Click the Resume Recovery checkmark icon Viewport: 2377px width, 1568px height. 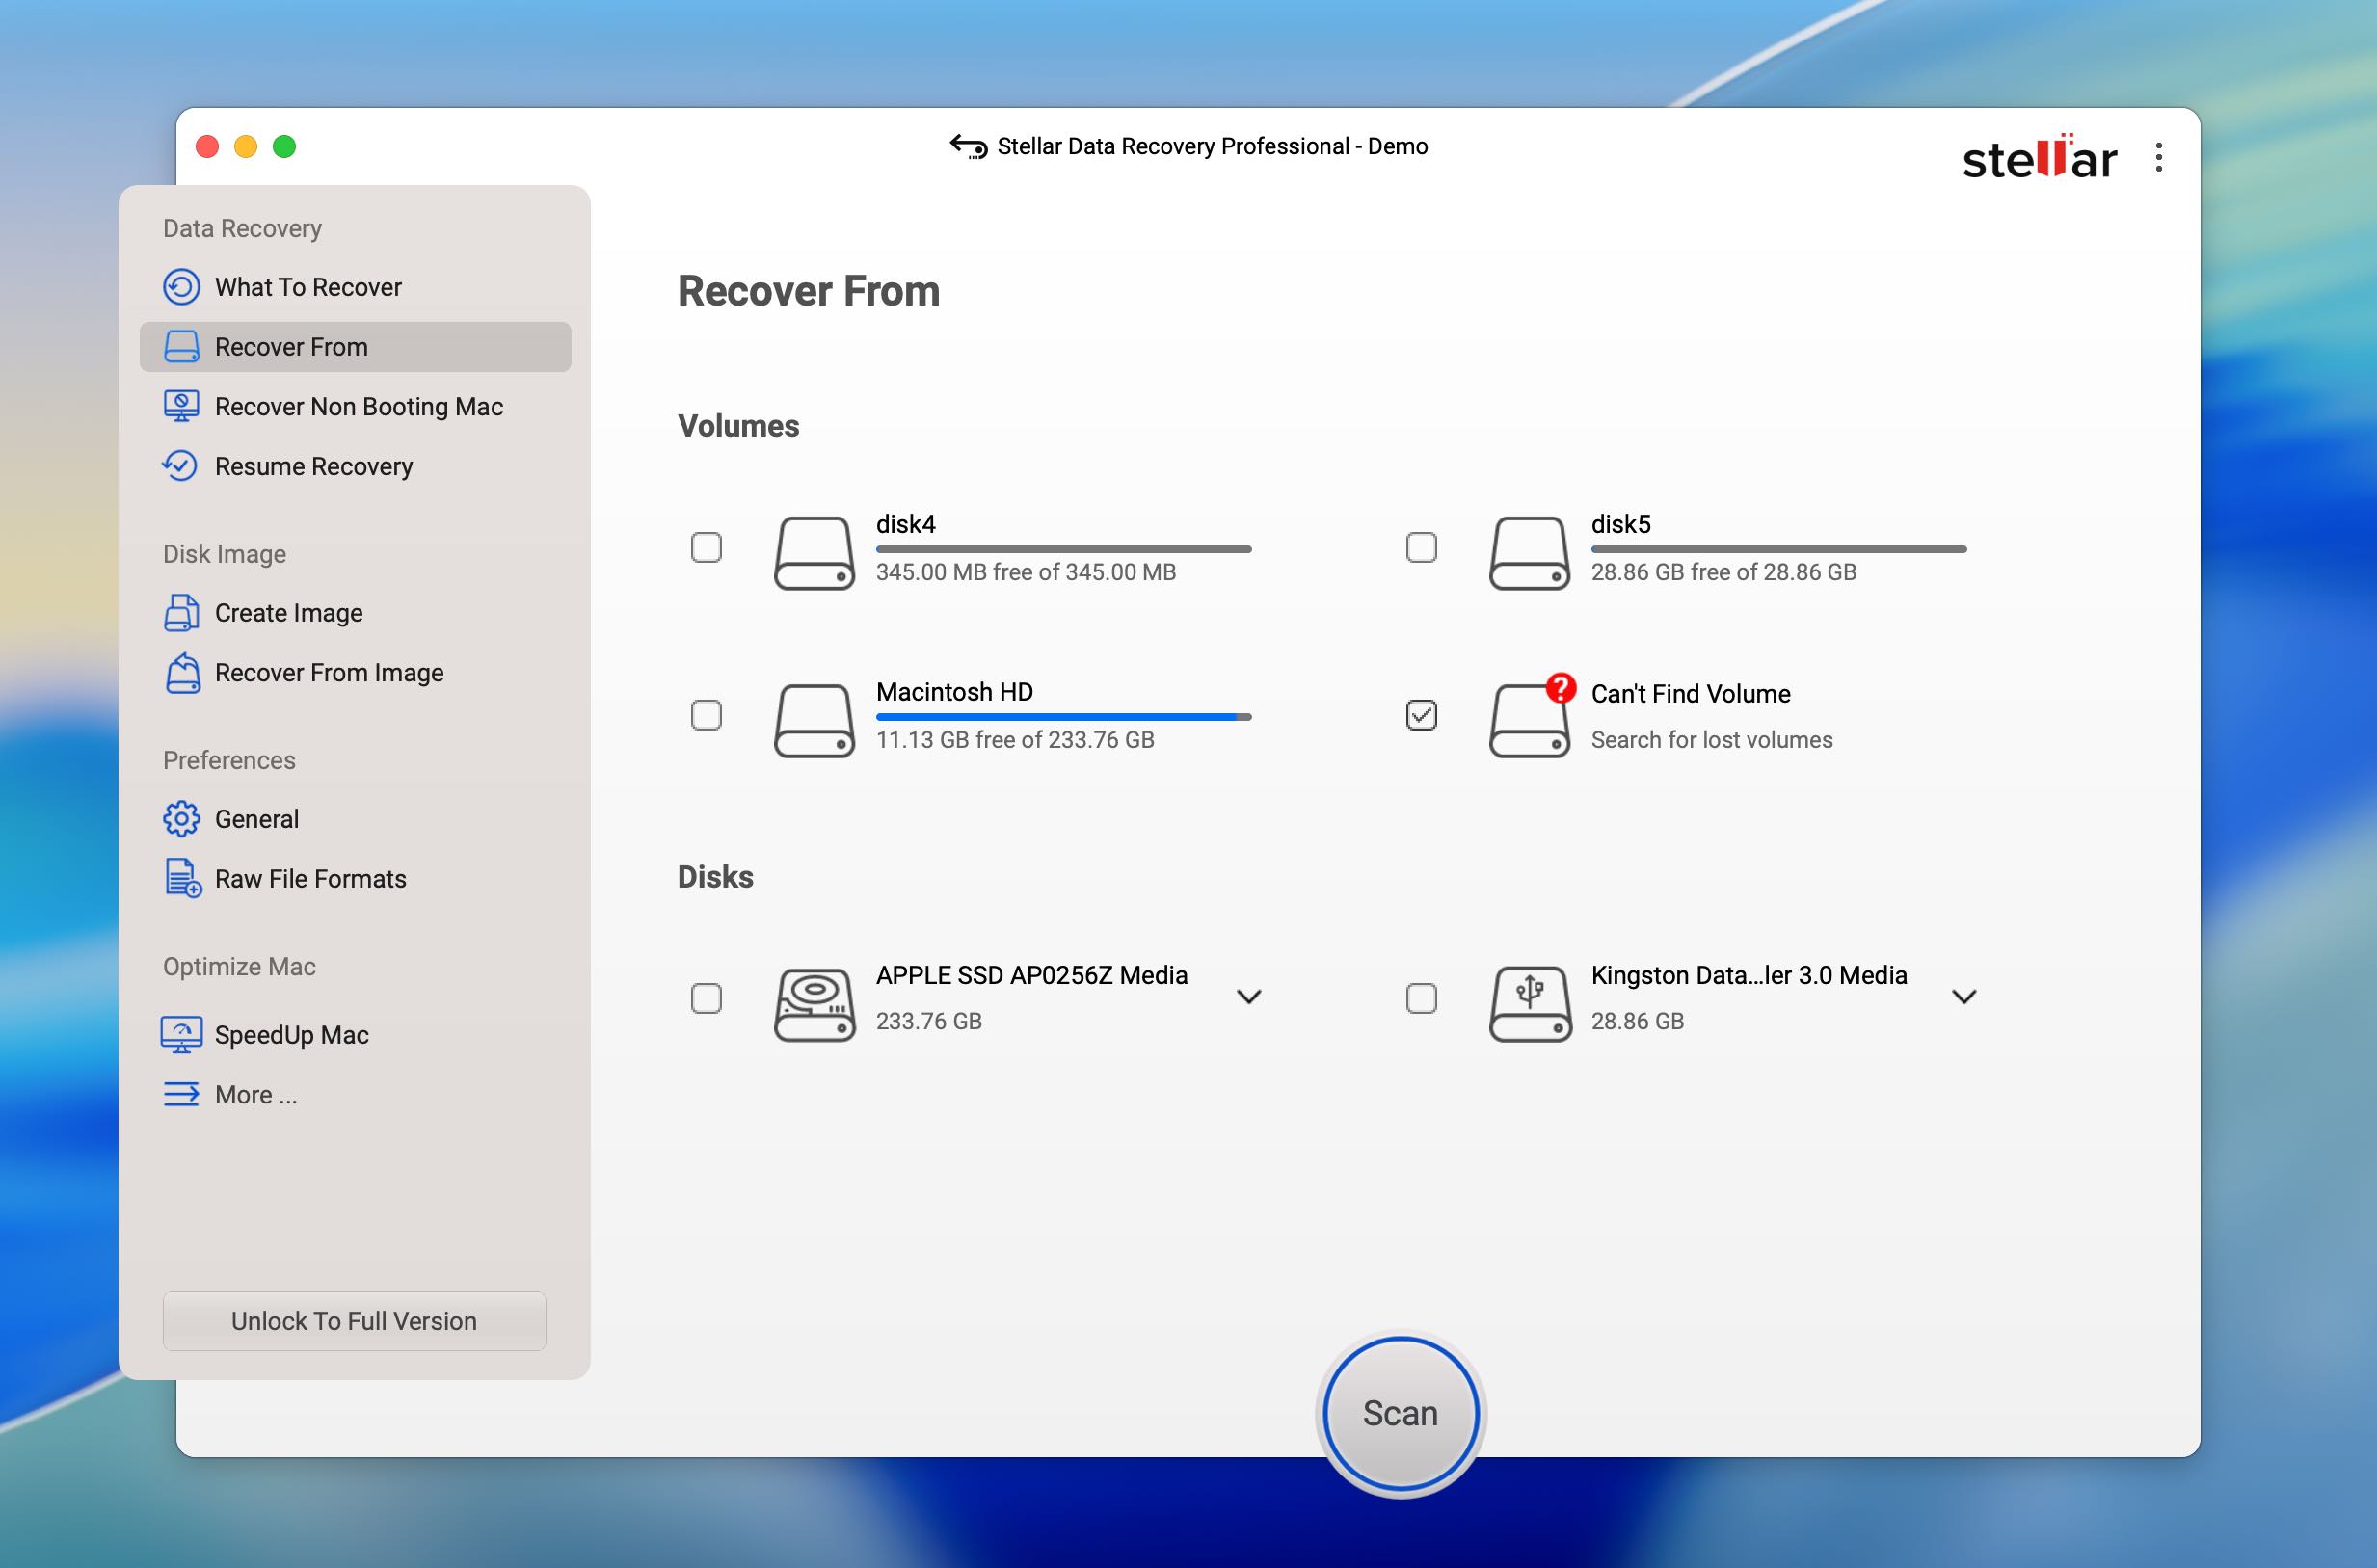[x=180, y=466]
